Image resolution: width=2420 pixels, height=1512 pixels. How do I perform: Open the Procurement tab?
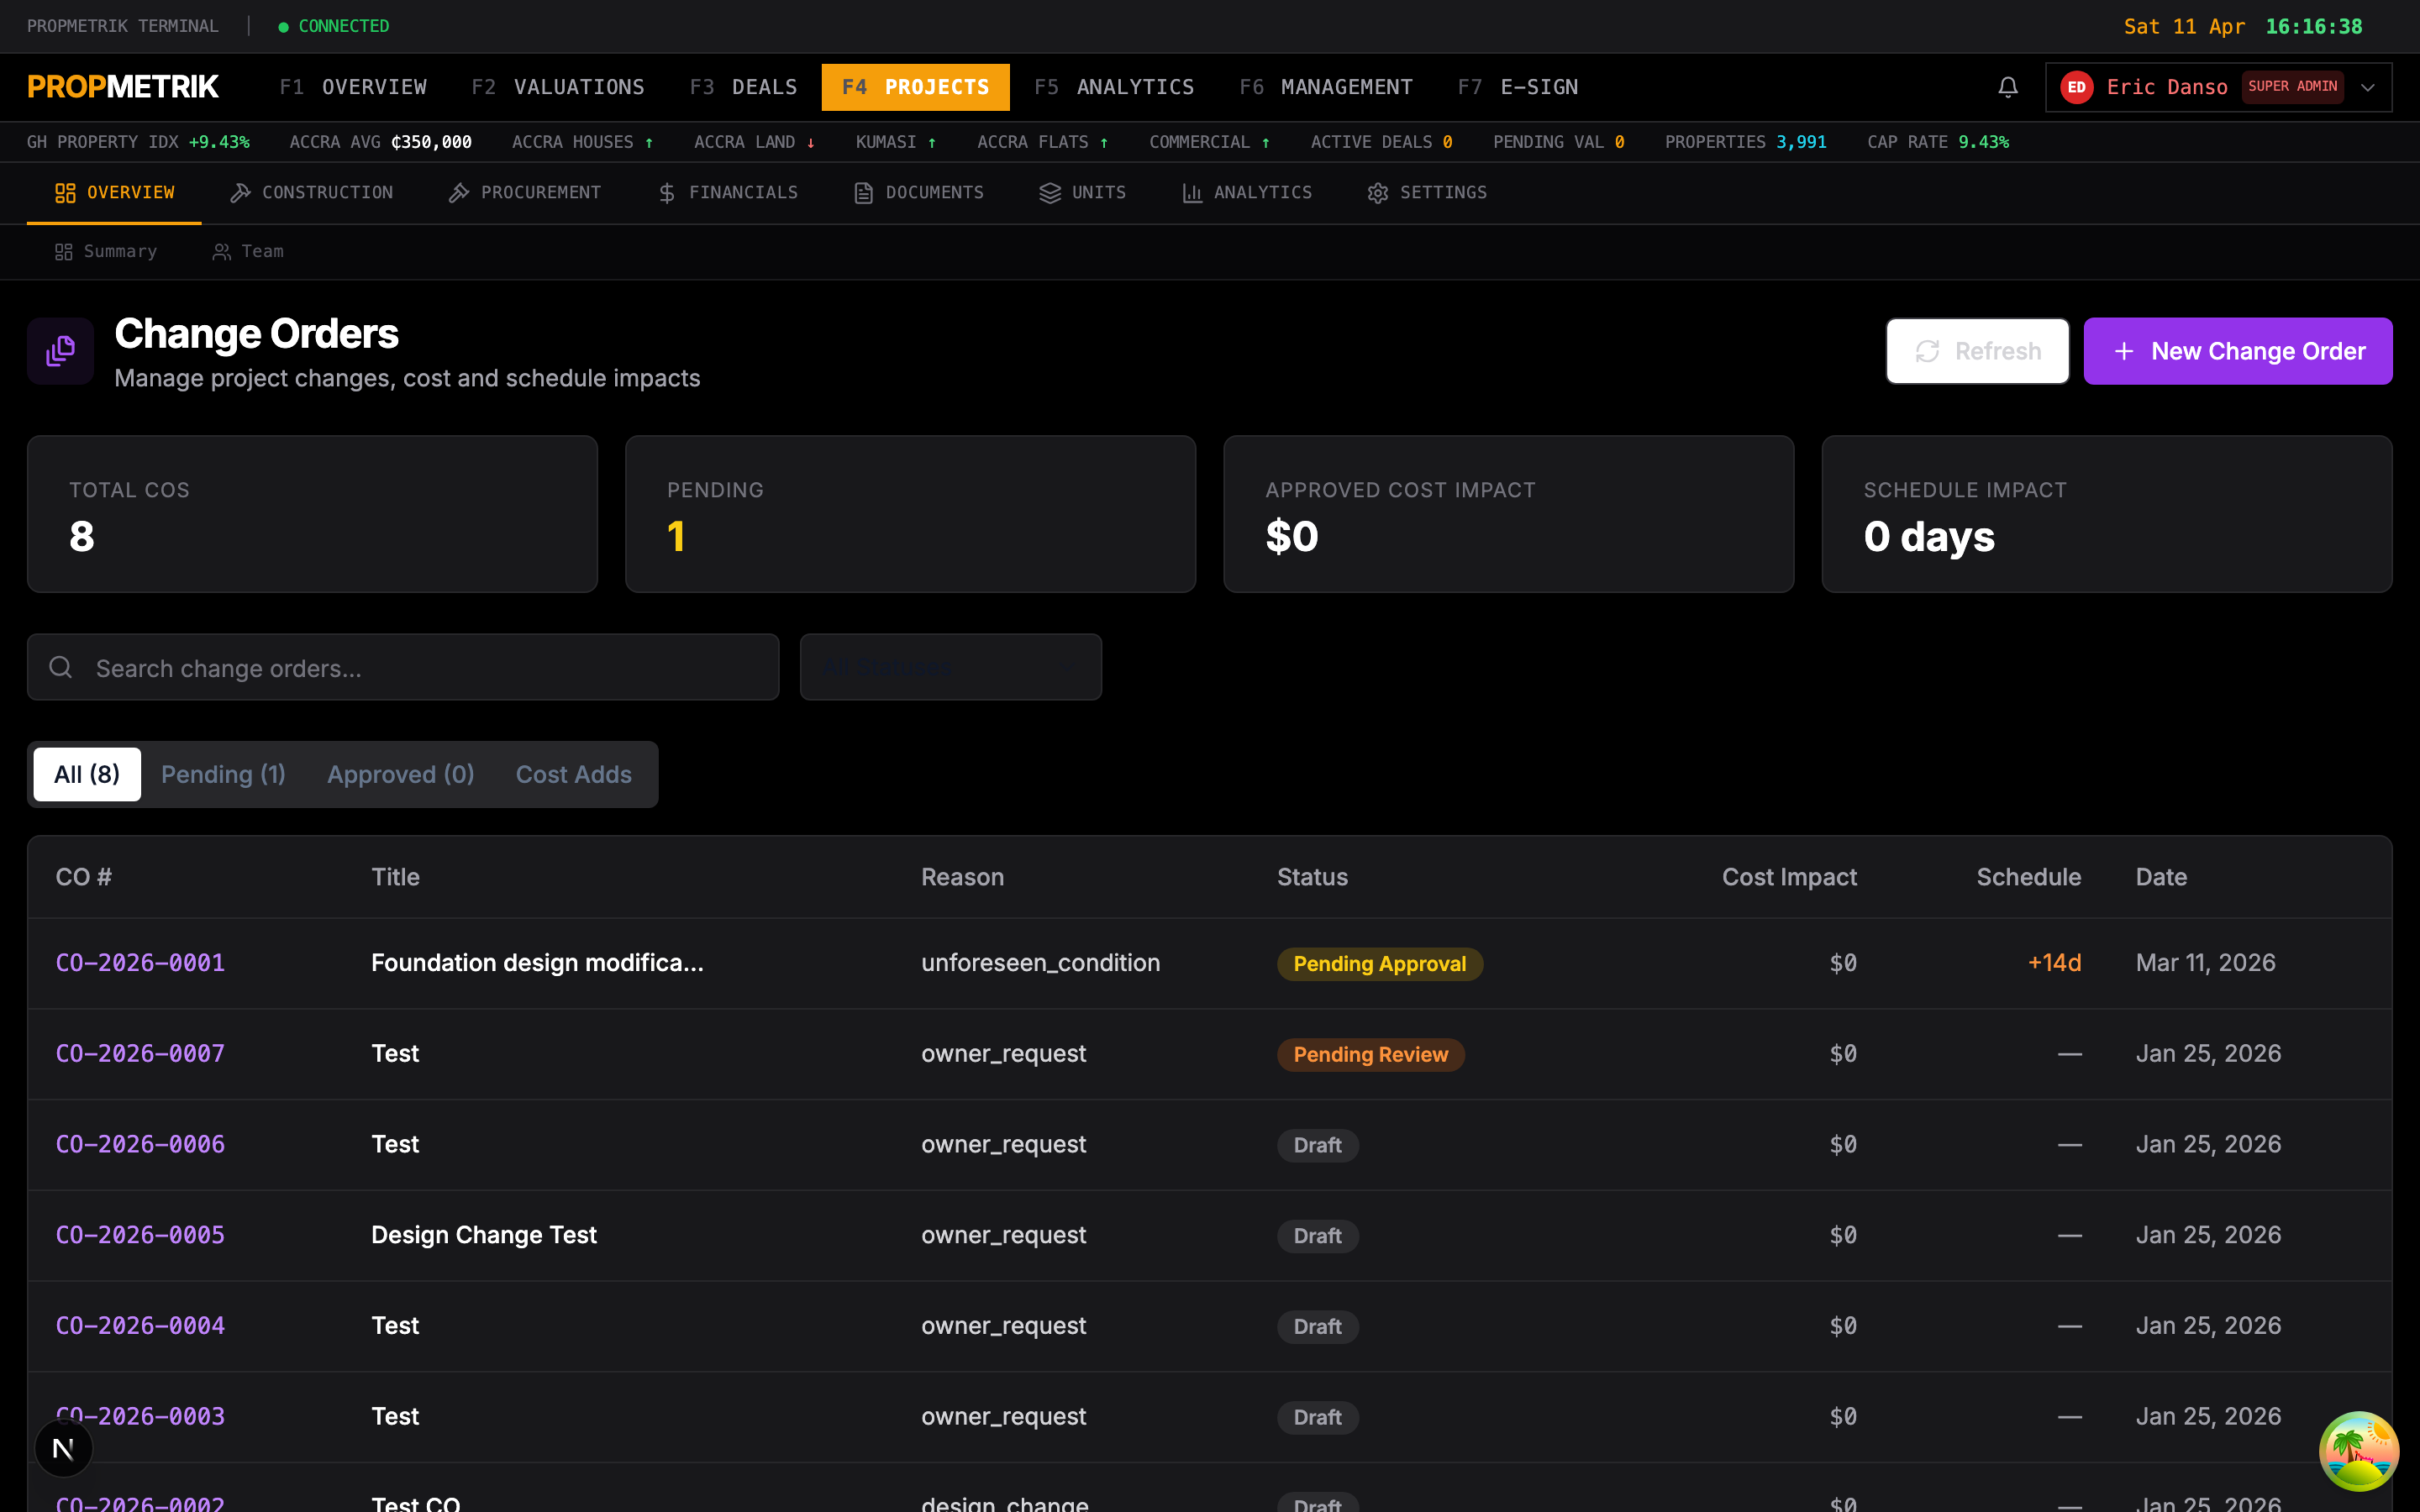(x=525, y=193)
